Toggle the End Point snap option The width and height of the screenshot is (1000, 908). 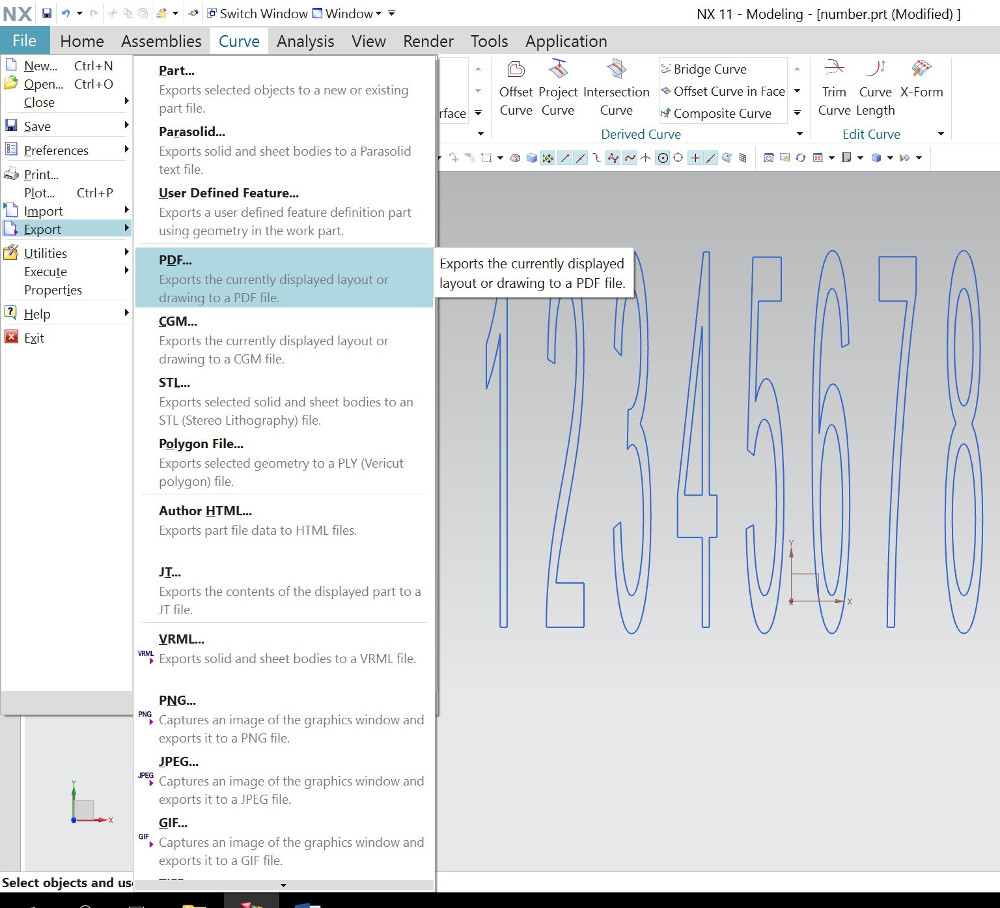pyautogui.click(x=564, y=157)
